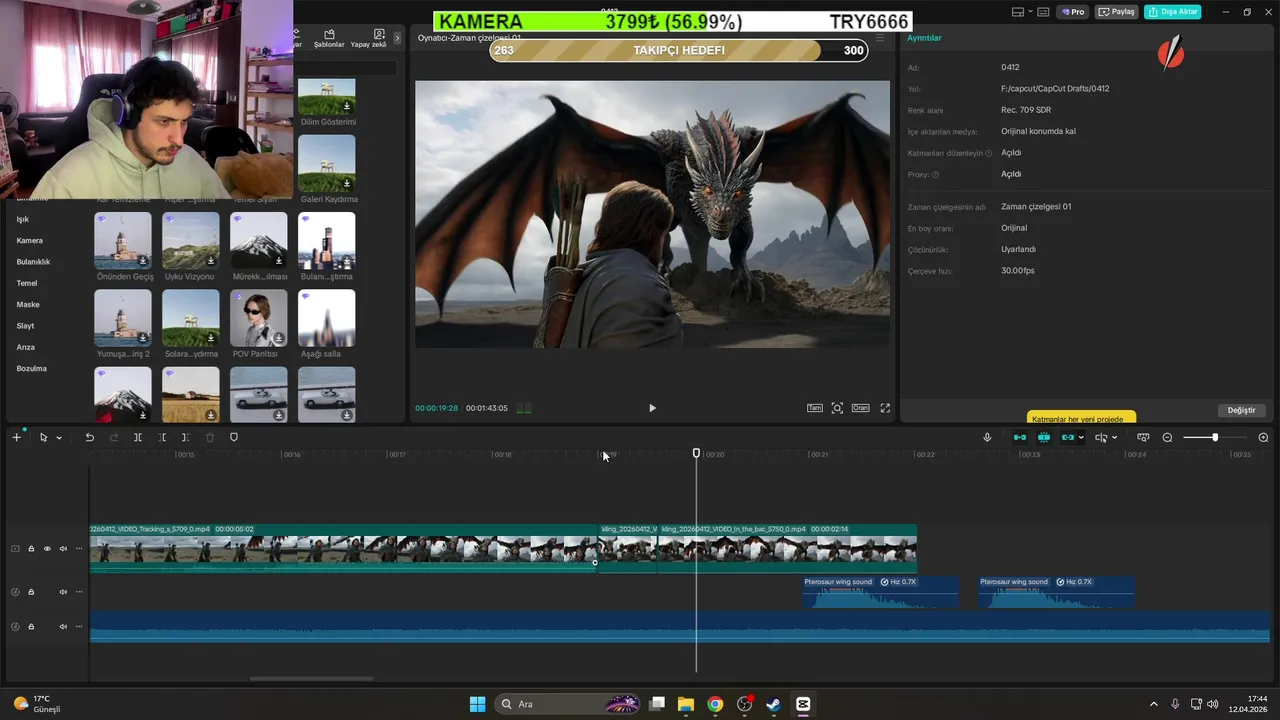1280x720 pixels.
Task: Download the Aşağı salla effect
Action: [347, 338]
